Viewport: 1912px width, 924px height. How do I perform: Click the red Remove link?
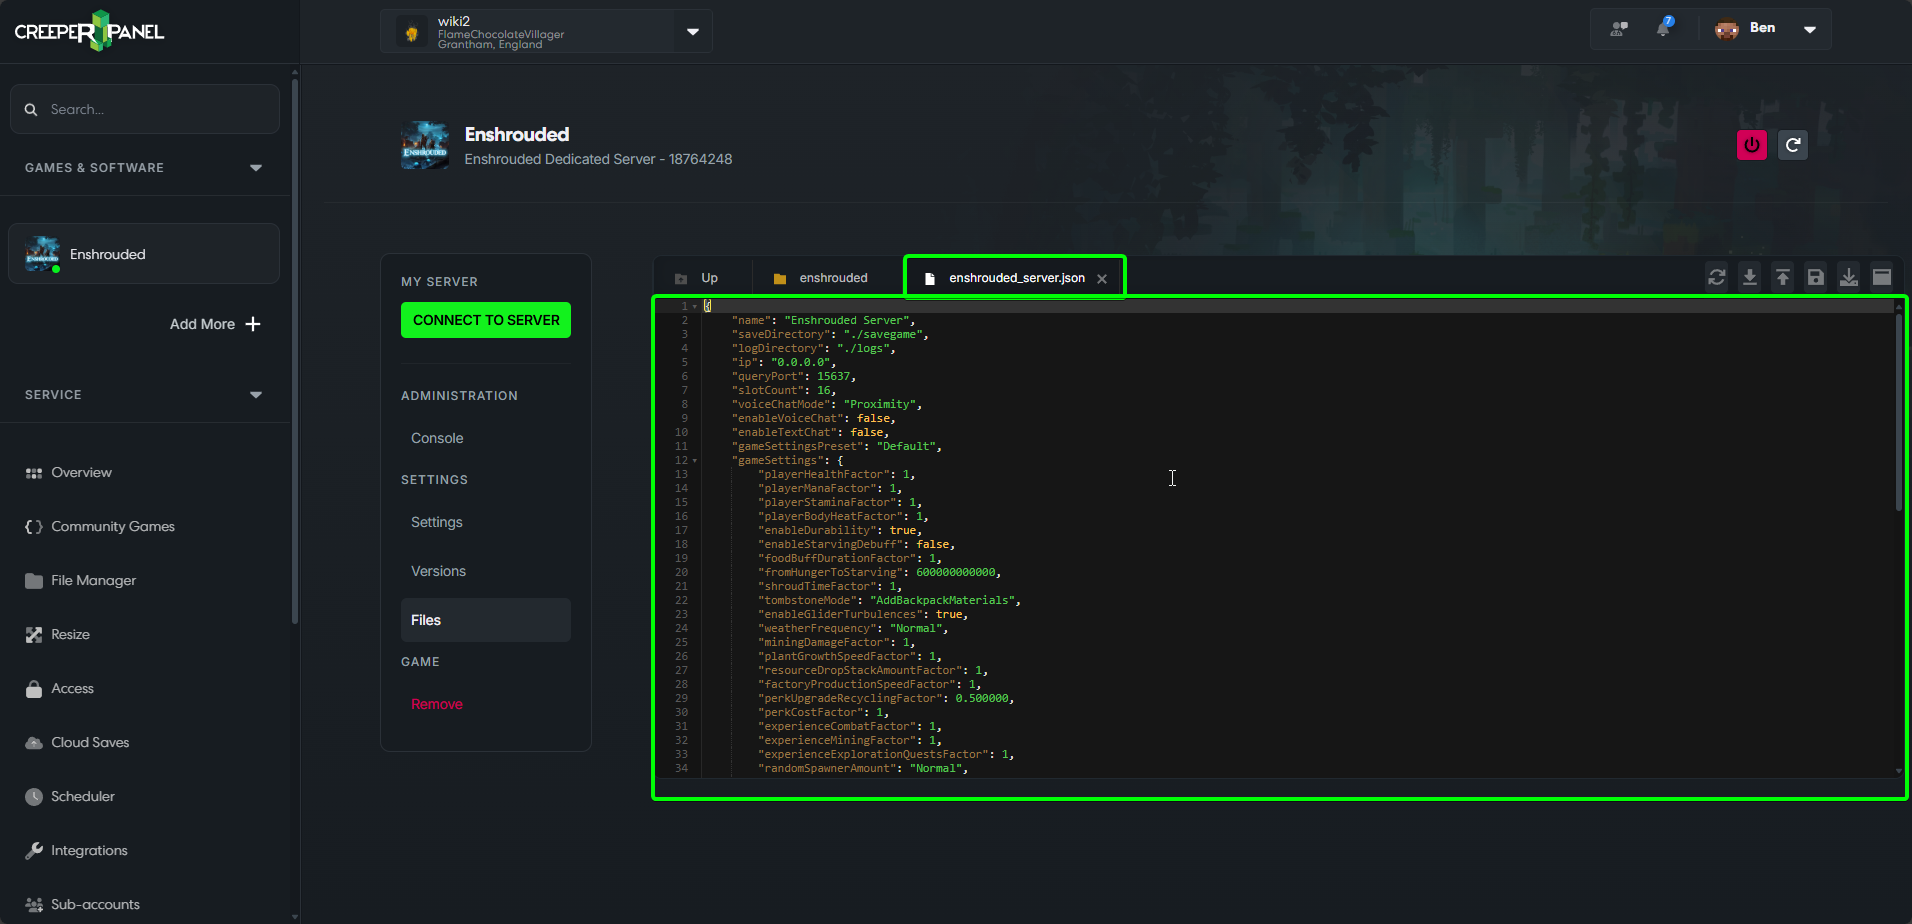[437, 704]
